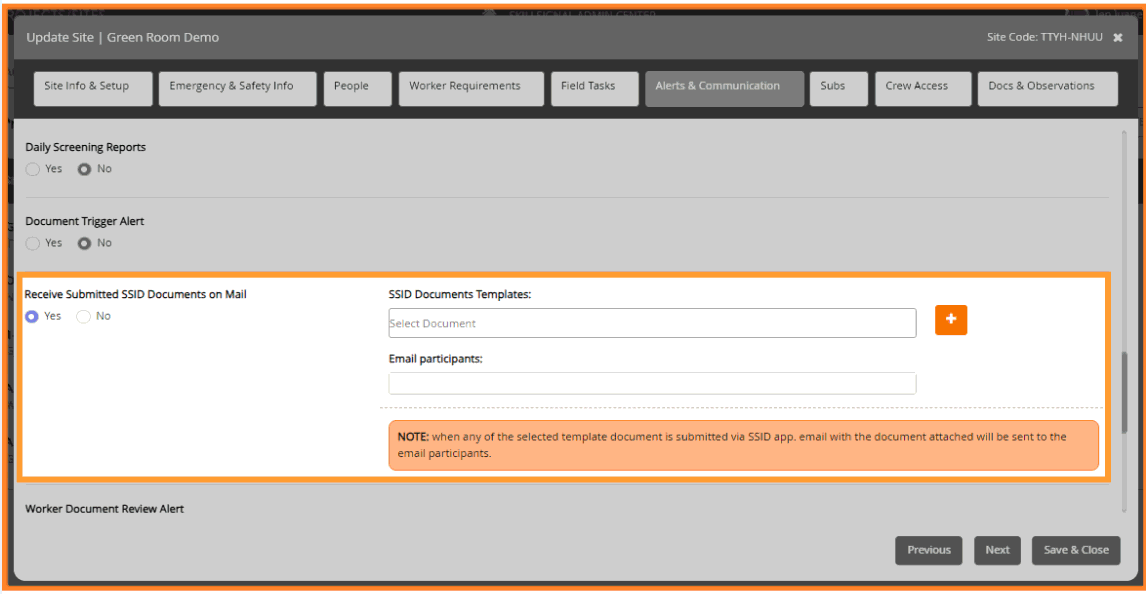Add a new SSID document template
Image resolution: width=1146 pixels, height=594 pixels.
pyautogui.click(x=950, y=320)
